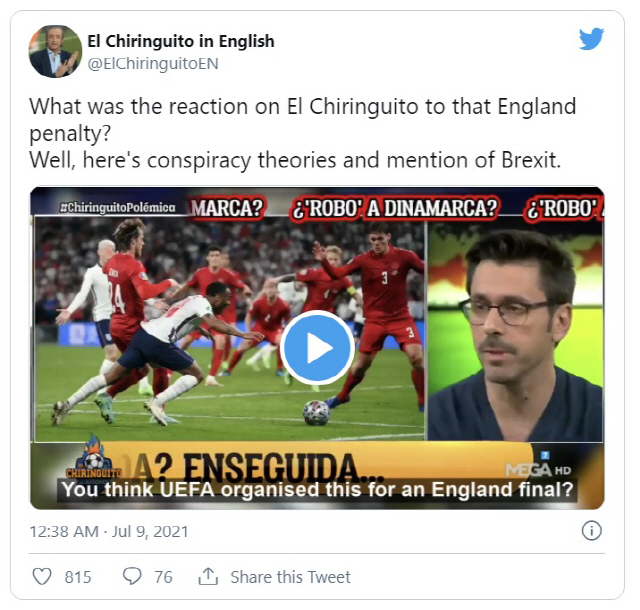This screenshot has width=640, height=610.
Task: Like the tweet with the heart icon
Action: click(42, 577)
